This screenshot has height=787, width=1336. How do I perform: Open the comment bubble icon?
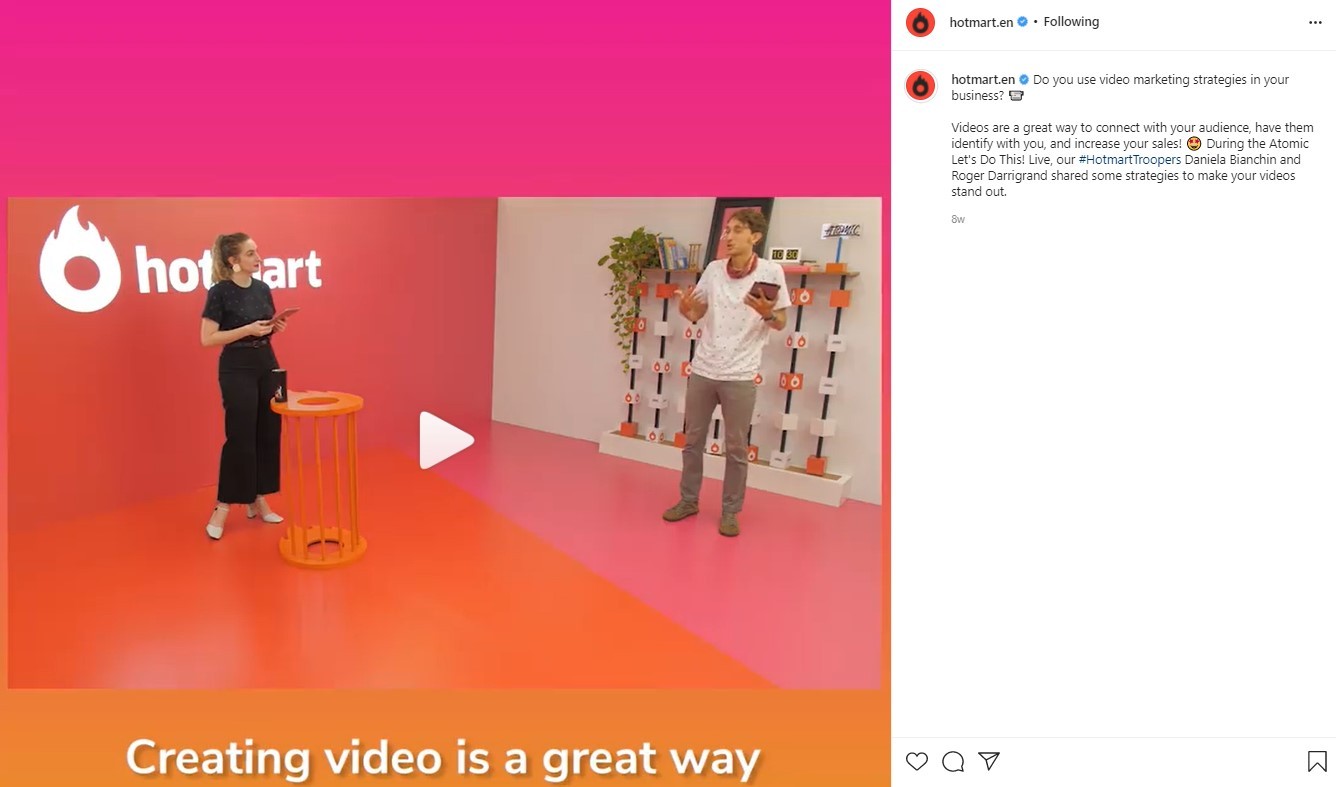(x=953, y=762)
